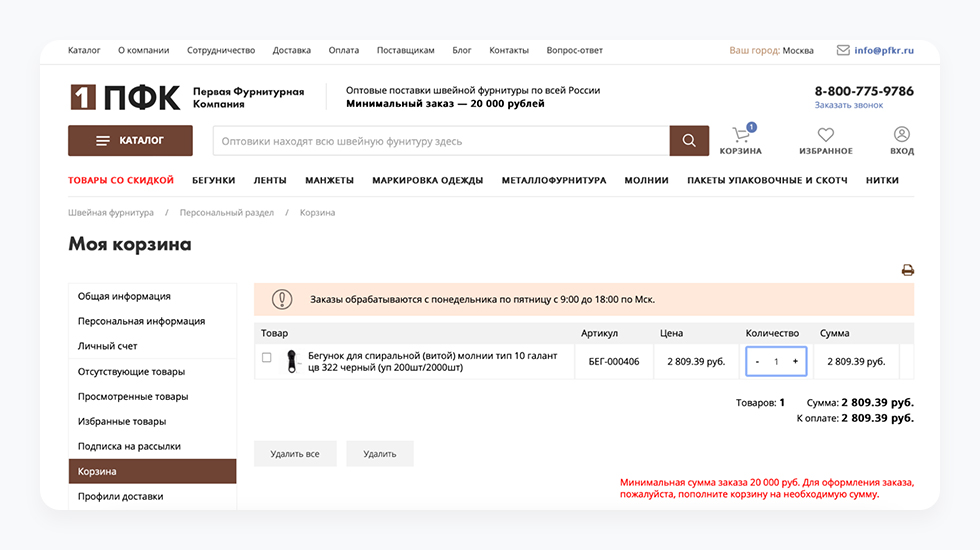This screenshot has height=550, width=980.
Task: Open the Ленты category
Action: [x=270, y=180]
